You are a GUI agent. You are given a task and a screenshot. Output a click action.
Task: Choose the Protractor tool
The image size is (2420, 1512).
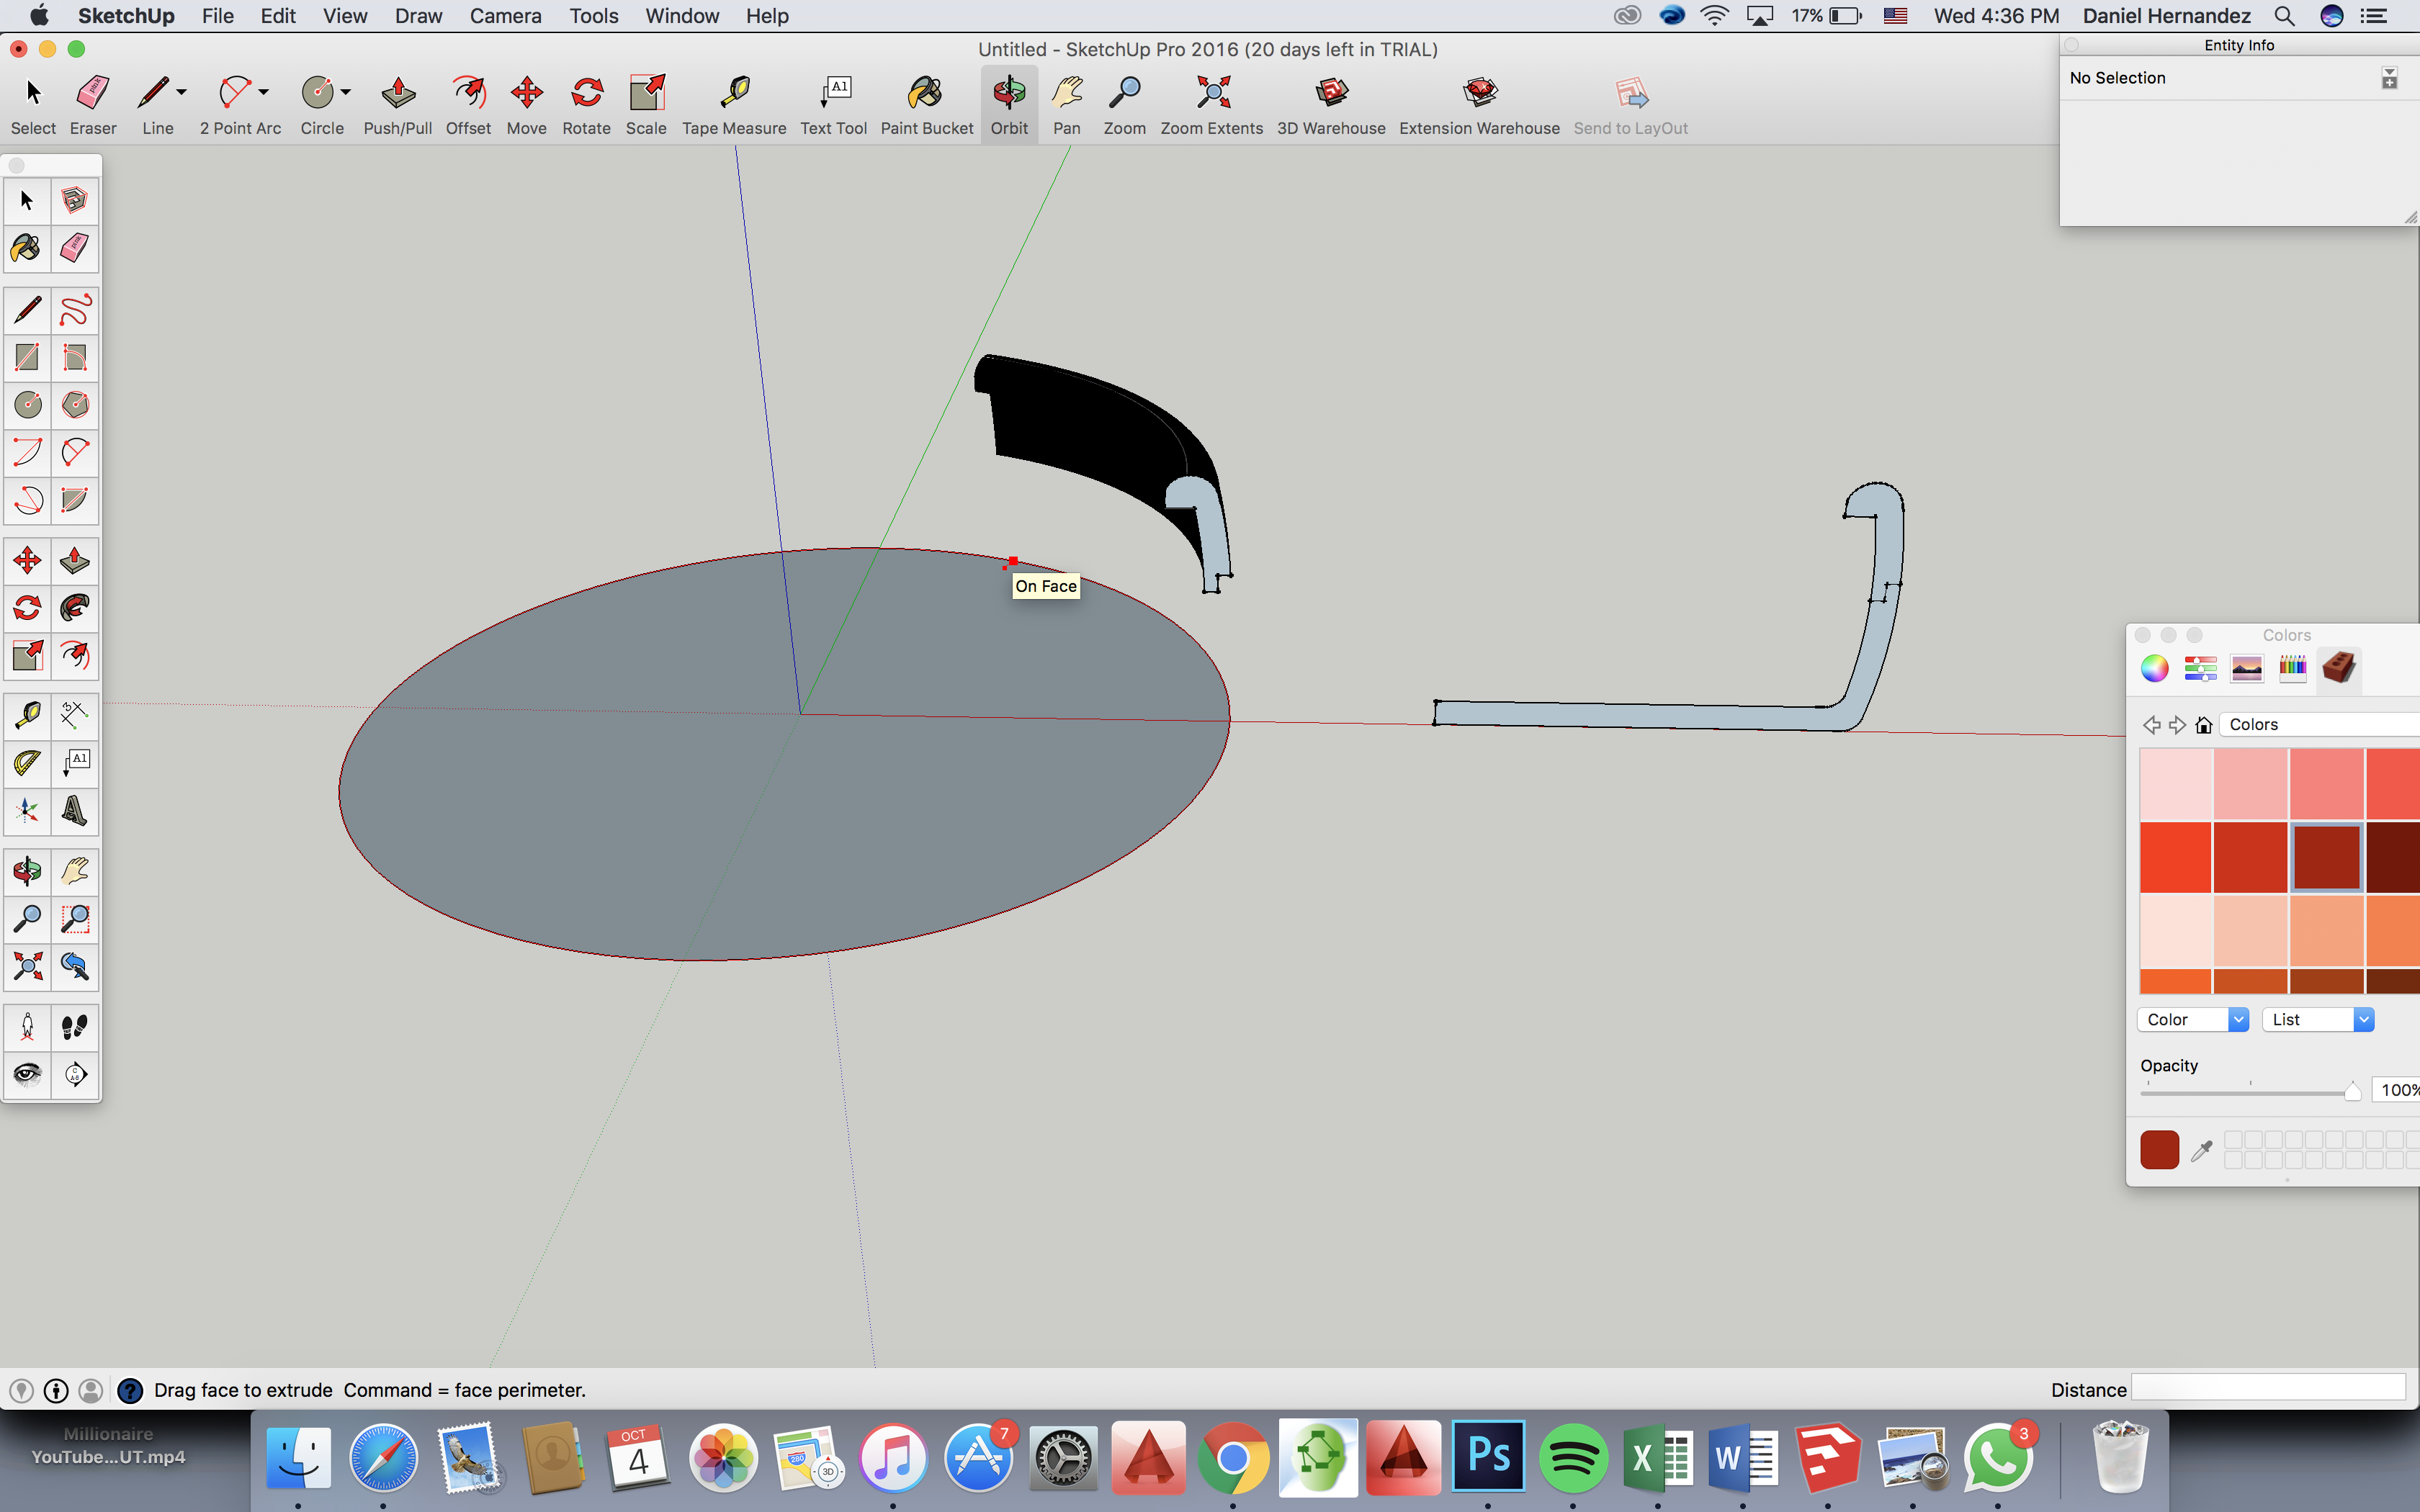[x=27, y=763]
